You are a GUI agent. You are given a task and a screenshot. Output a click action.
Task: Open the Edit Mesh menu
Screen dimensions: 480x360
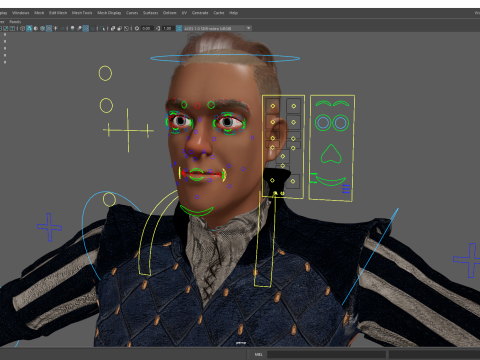tap(58, 13)
